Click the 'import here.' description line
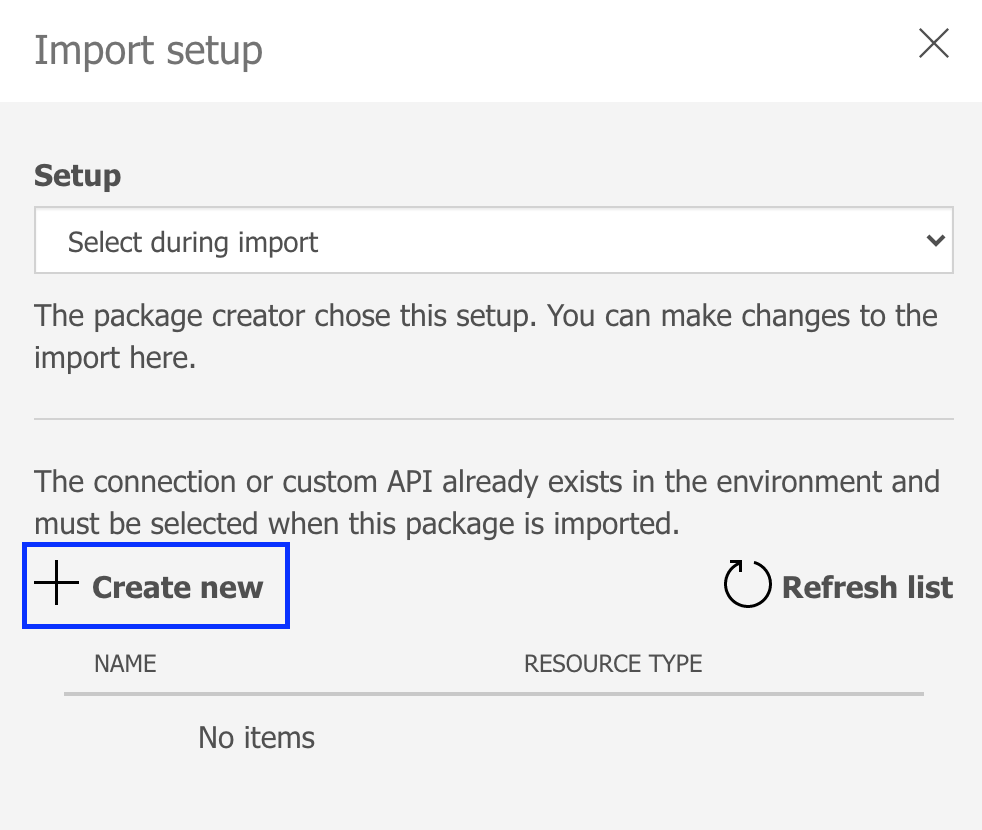Image resolution: width=982 pixels, height=830 pixels. (115, 358)
